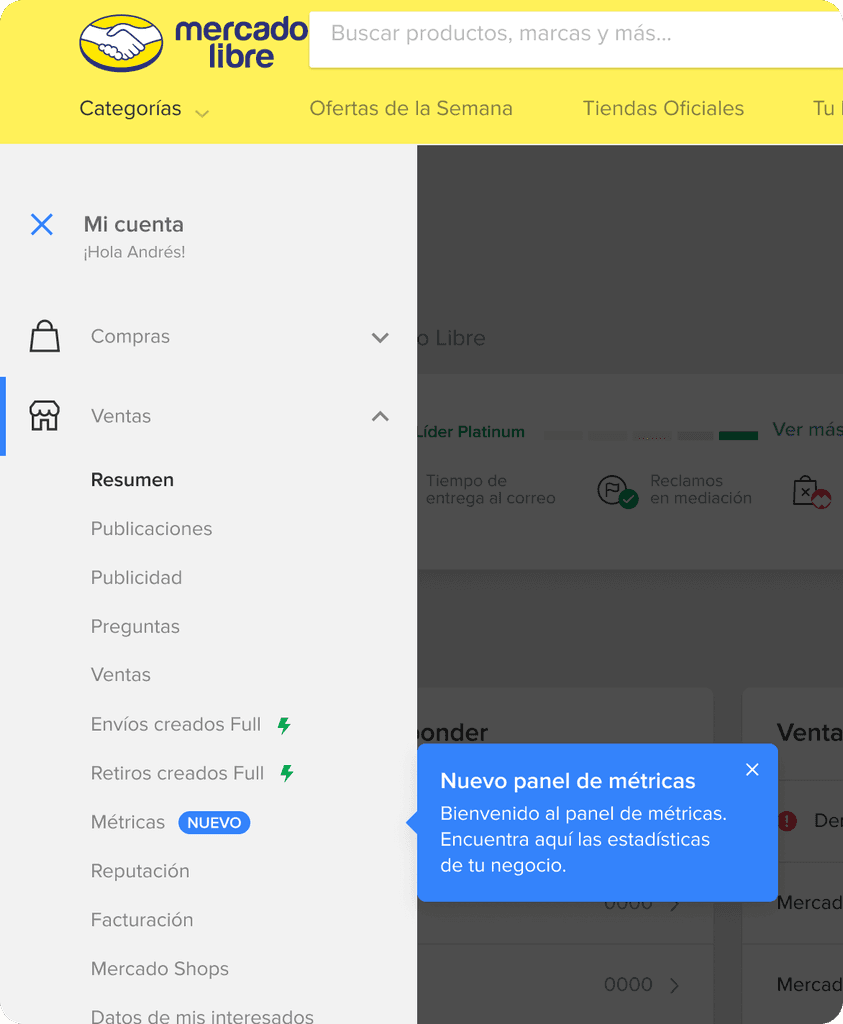Click the Compras shopping bag icon
843x1024 pixels.
(44, 336)
